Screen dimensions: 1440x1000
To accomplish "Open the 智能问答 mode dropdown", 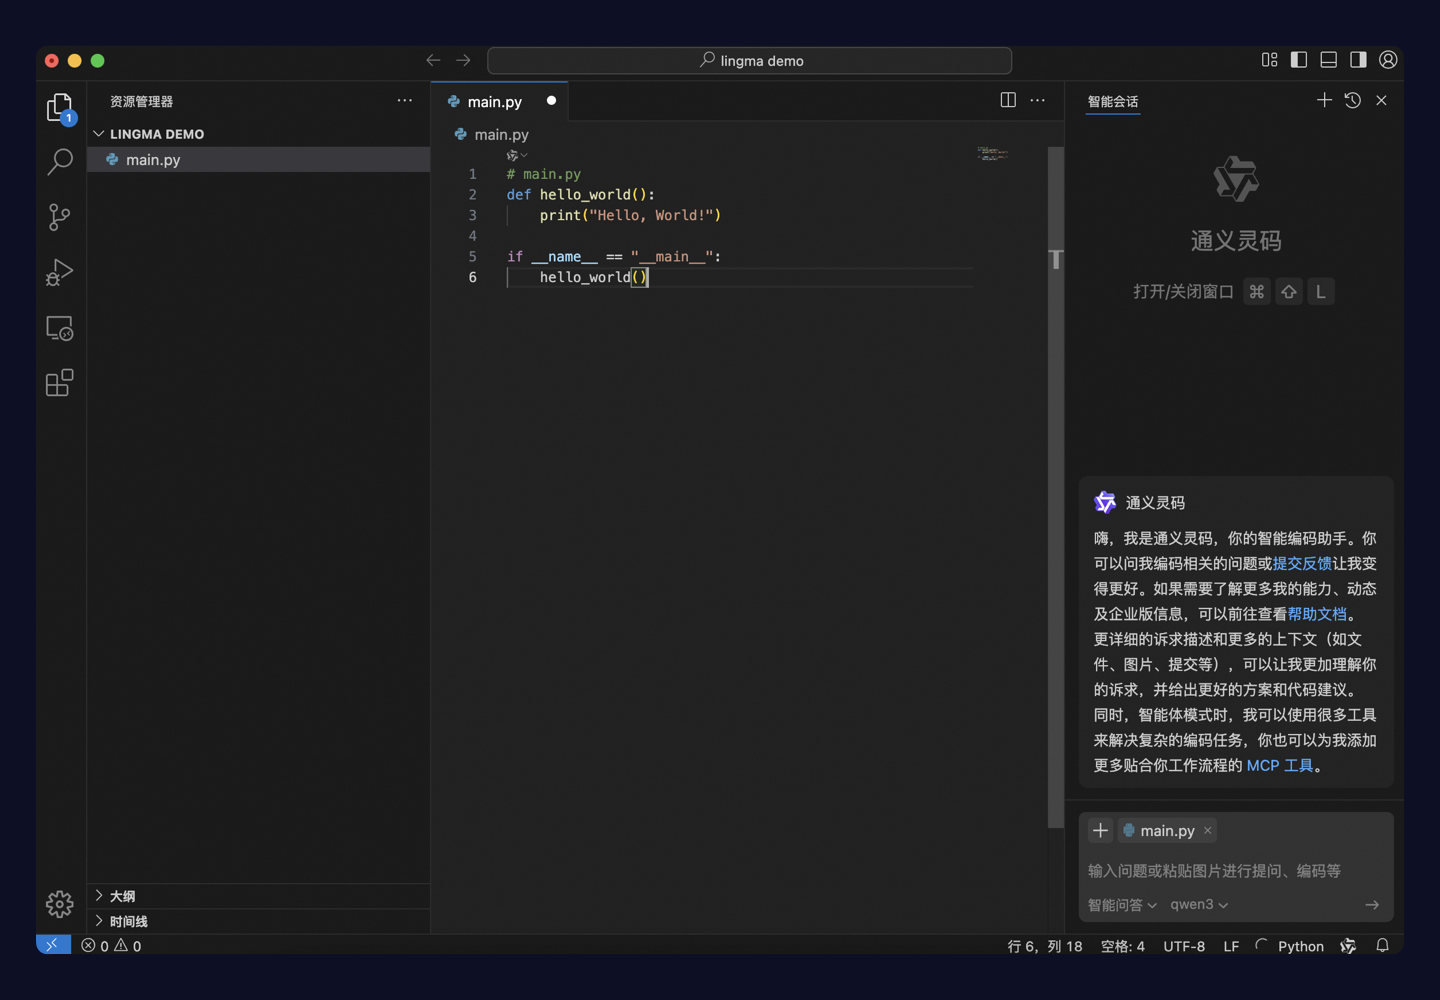I will (1122, 904).
